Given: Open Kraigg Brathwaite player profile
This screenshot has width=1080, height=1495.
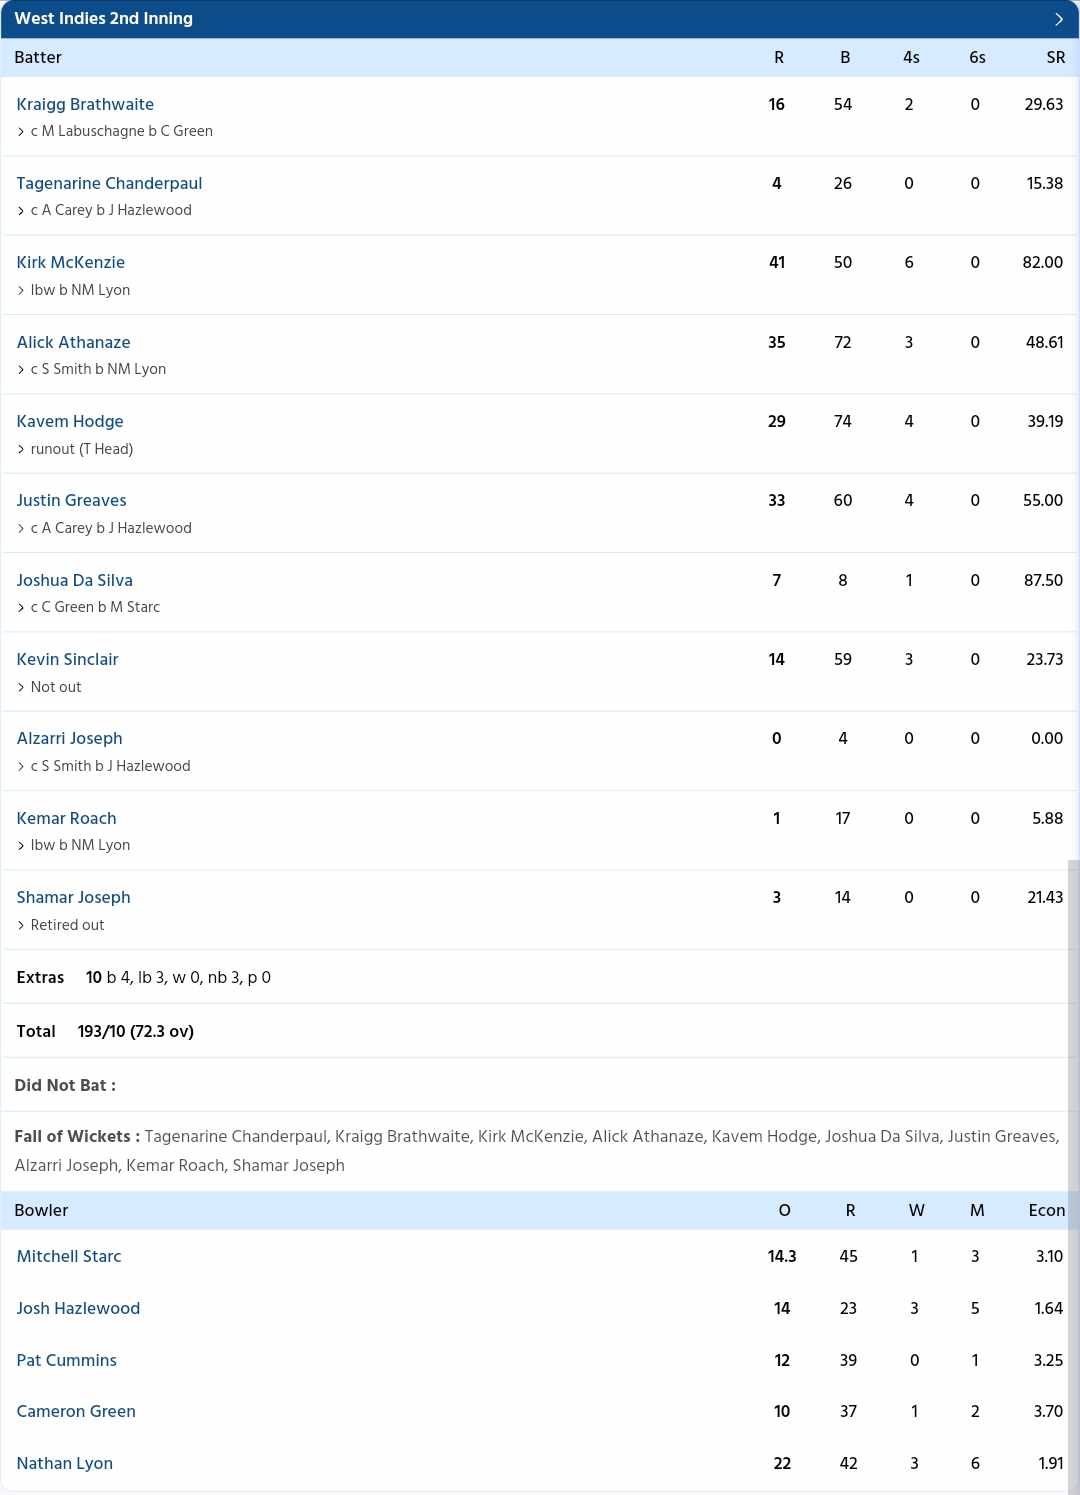Looking at the screenshot, I should tap(85, 104).
